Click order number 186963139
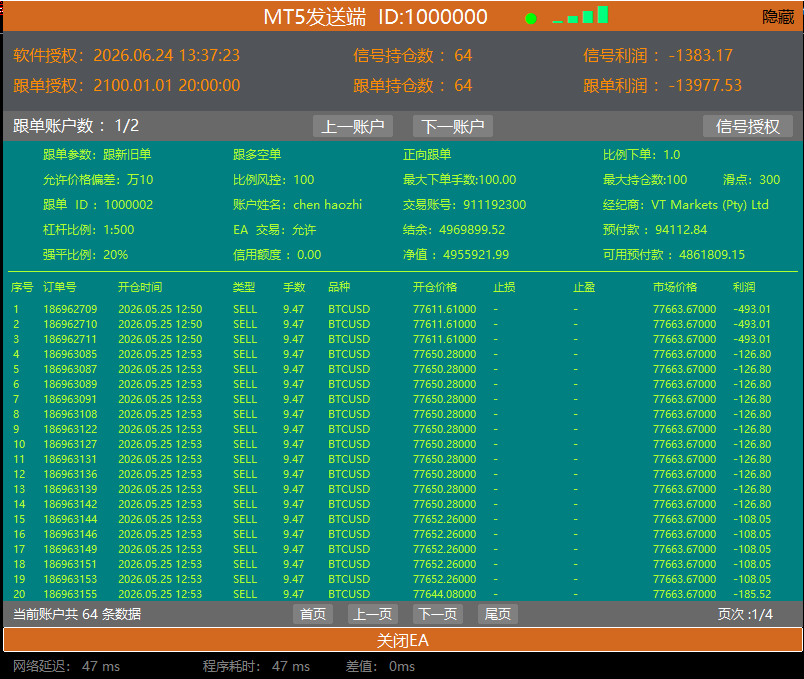Image resolution: width=804 pixels, height=679 pixels. tap(70, 489)
